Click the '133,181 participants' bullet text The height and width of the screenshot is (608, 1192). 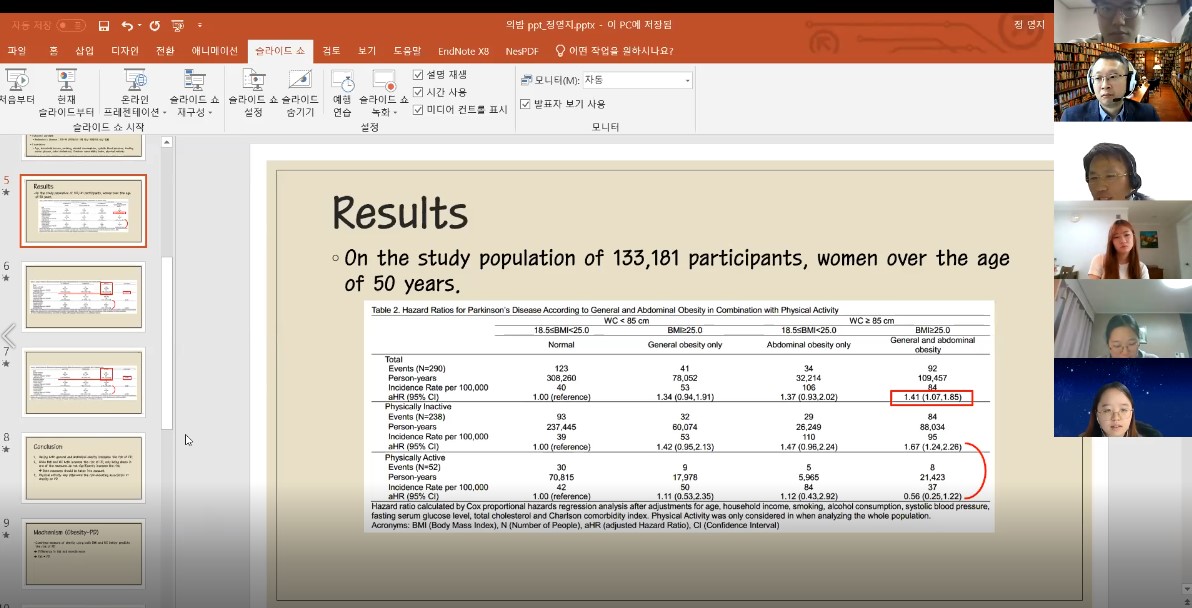coord(677,271)
